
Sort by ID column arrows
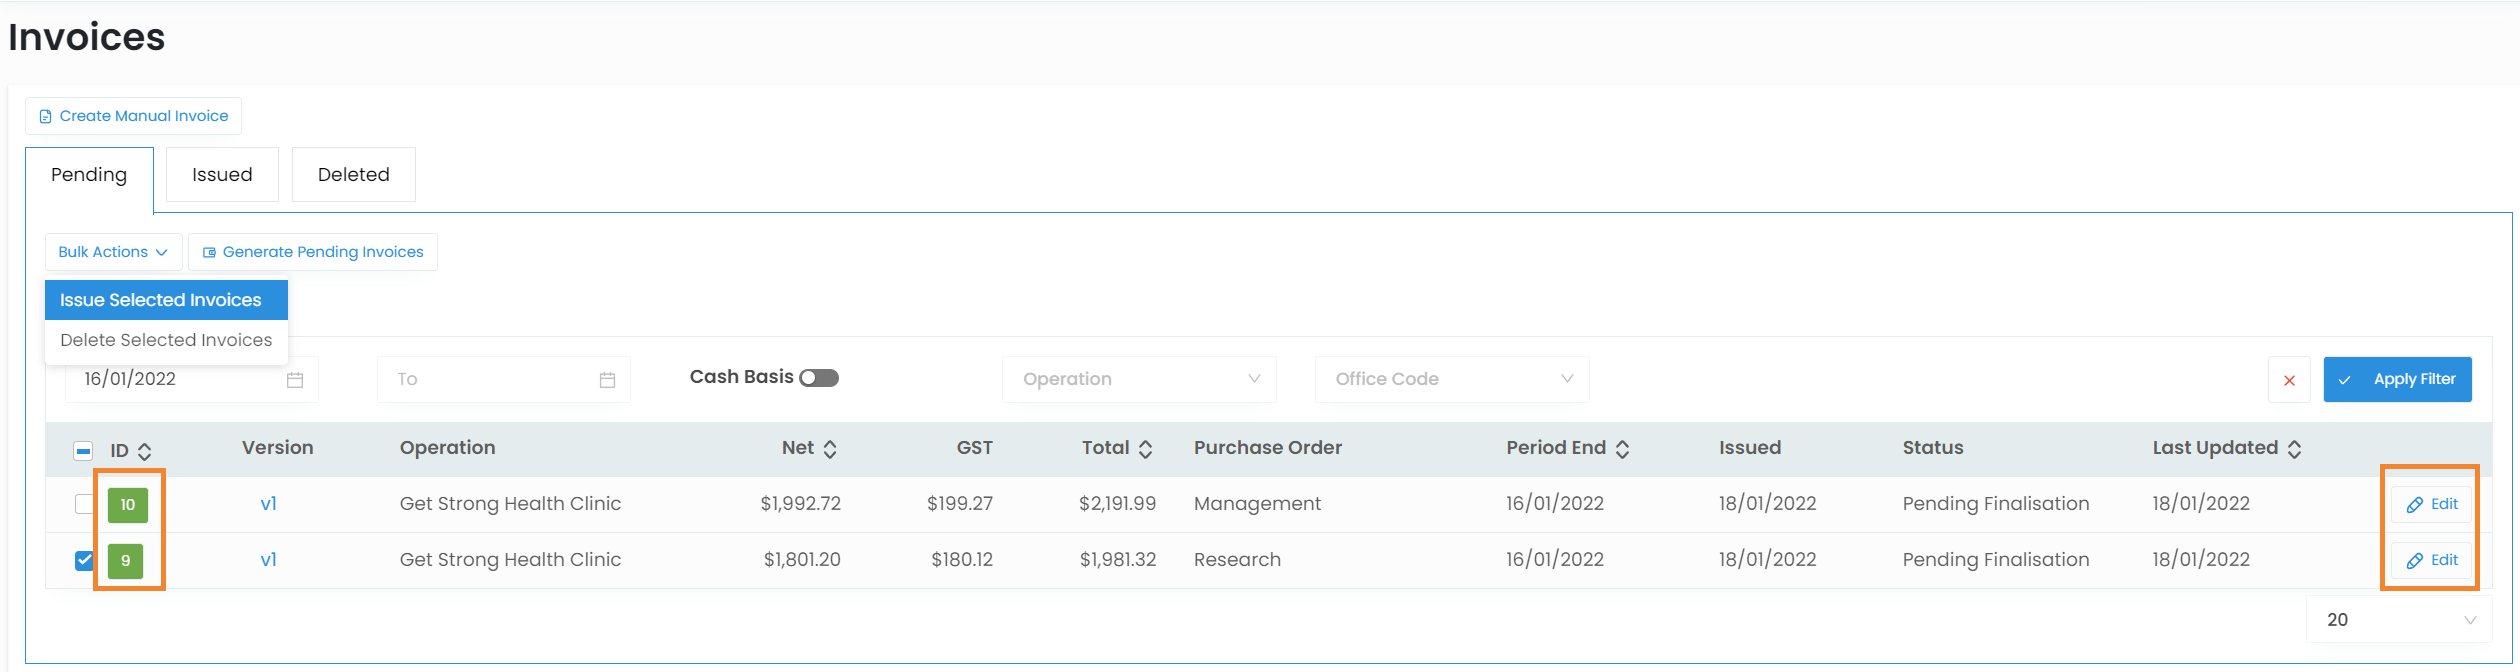[145, 451]
